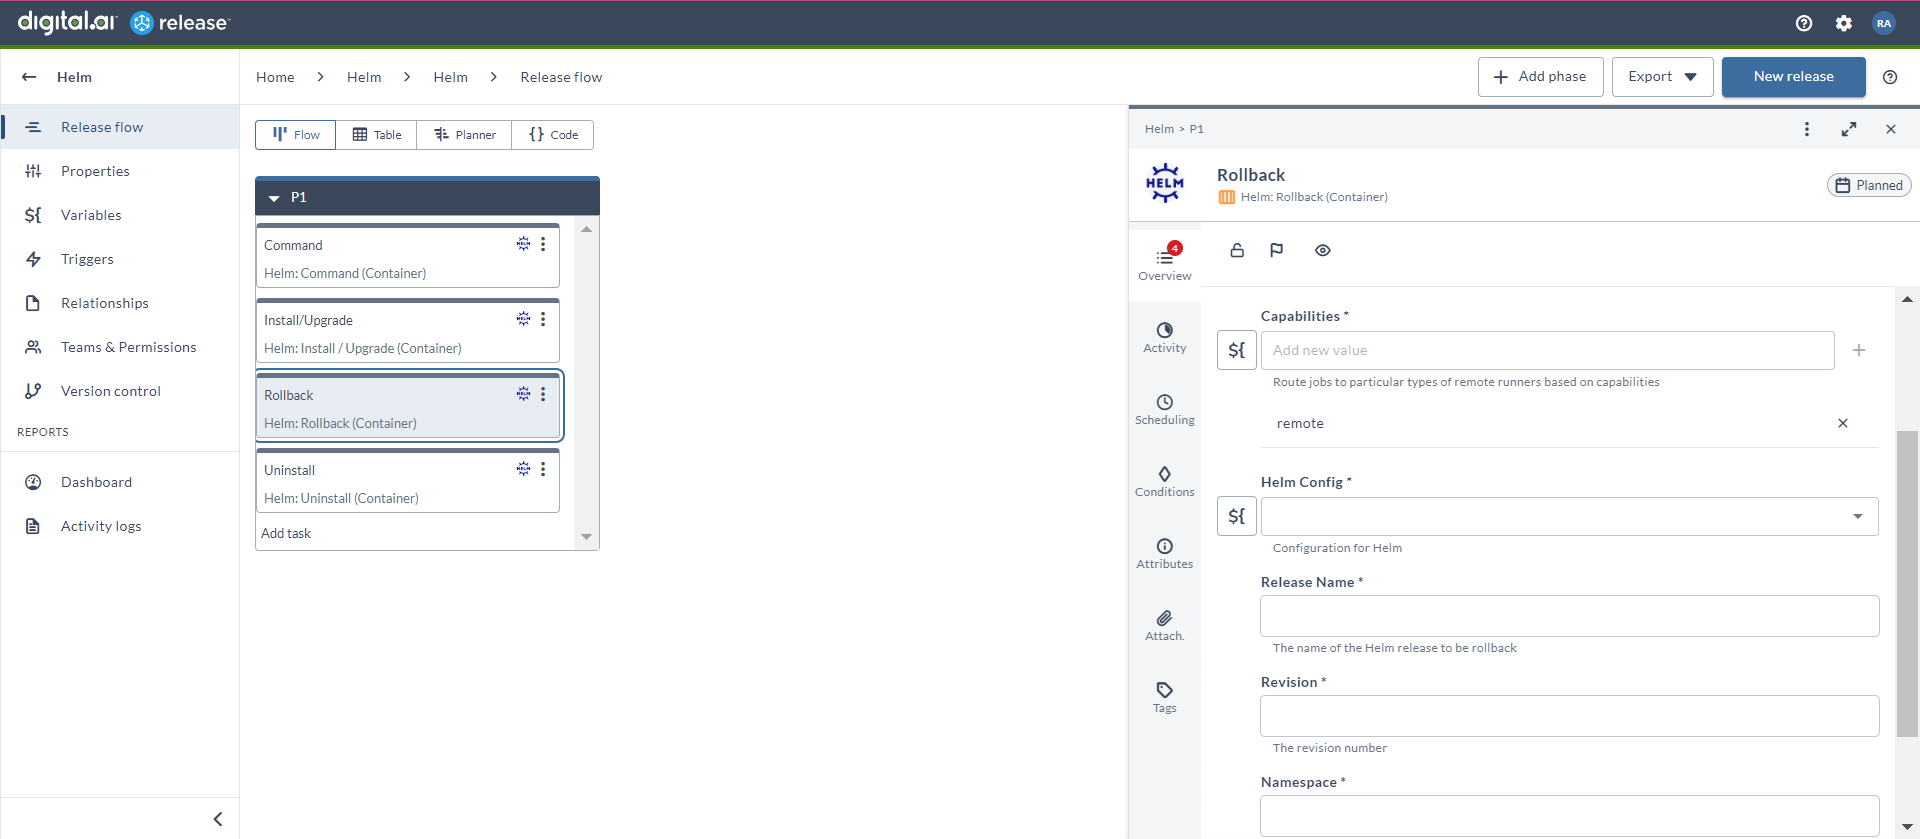Image resolution: width=1920 pixels, height=839 pixels.
Task: Open three-dot menu on Command task
Action: pyautogui.click(x=543, y=244)
